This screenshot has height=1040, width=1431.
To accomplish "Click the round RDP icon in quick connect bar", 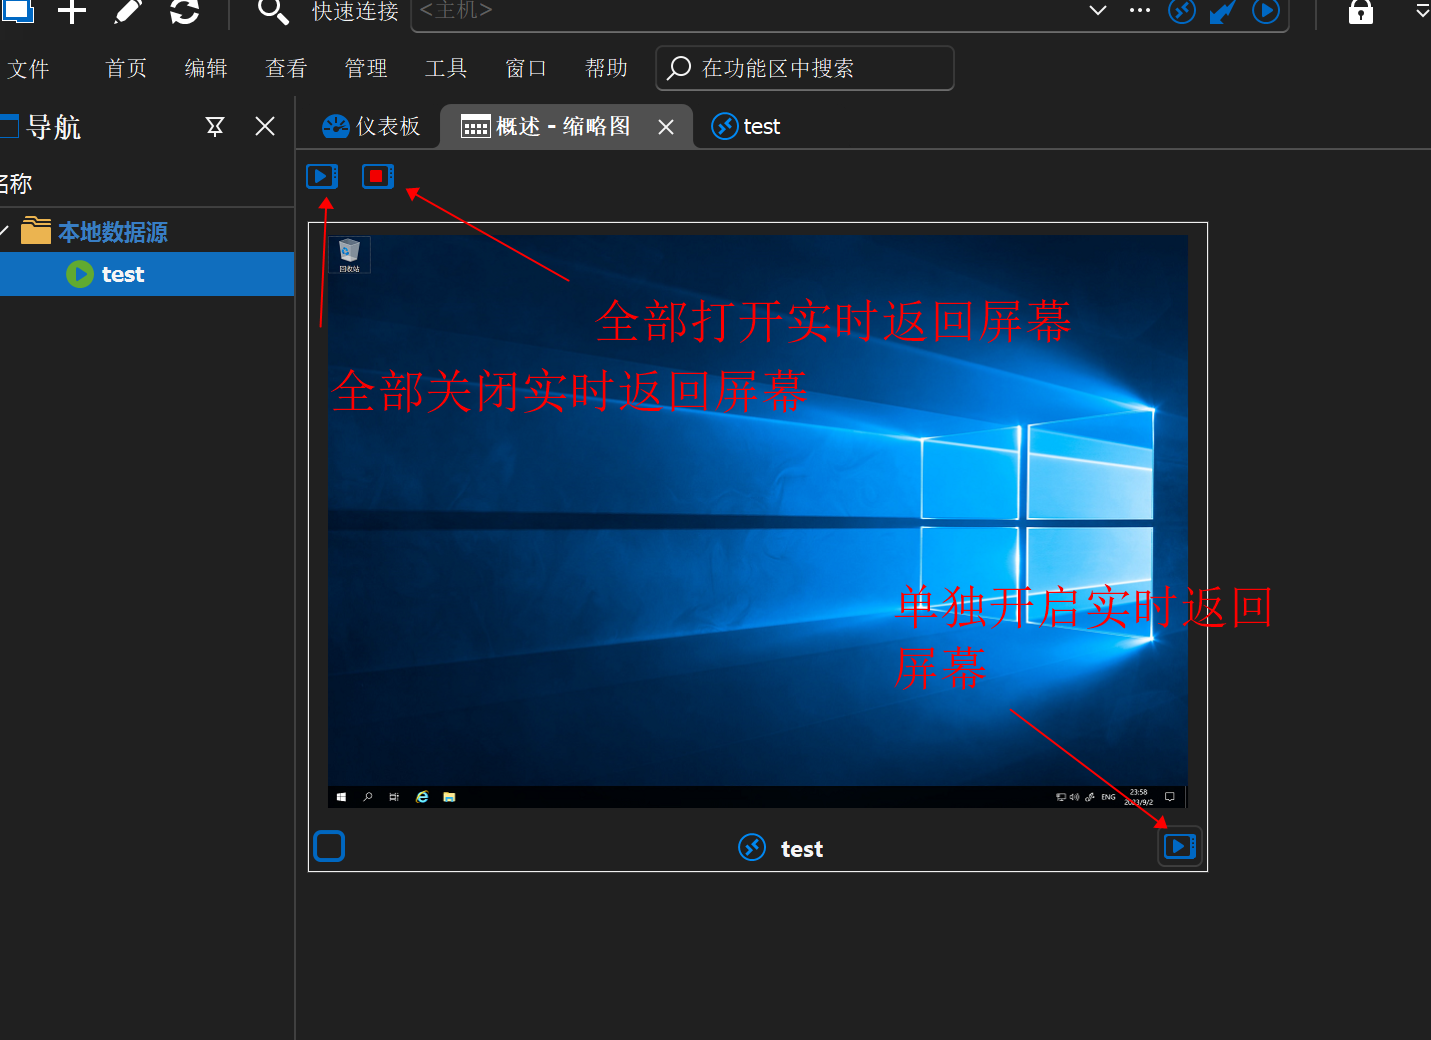I will coord(1182,11).
